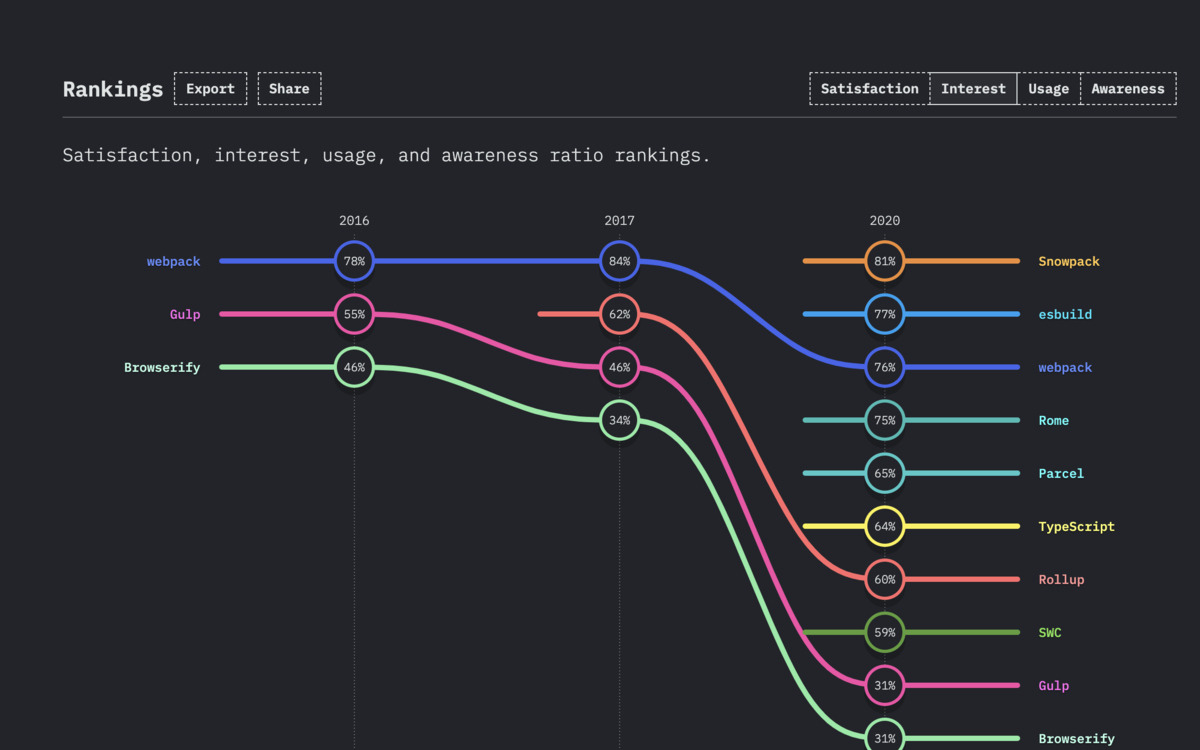Click the Share button

[289, 88]
